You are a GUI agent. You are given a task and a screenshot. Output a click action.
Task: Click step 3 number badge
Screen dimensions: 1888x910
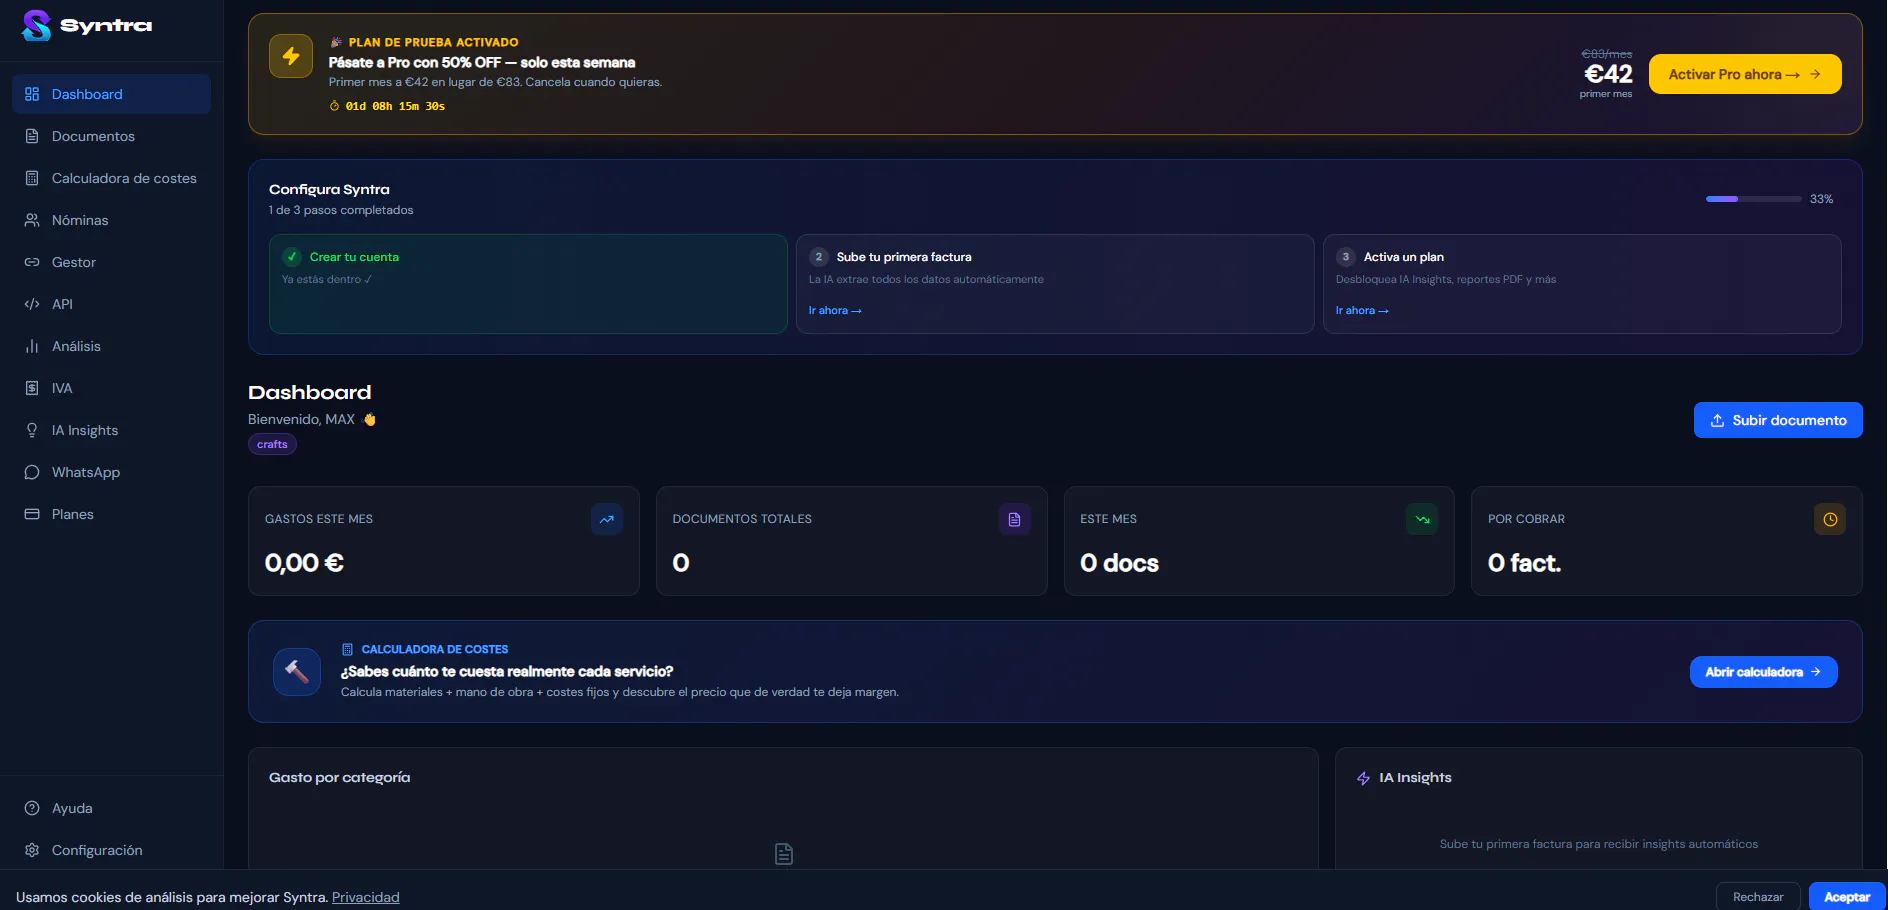coord(1346,257)
